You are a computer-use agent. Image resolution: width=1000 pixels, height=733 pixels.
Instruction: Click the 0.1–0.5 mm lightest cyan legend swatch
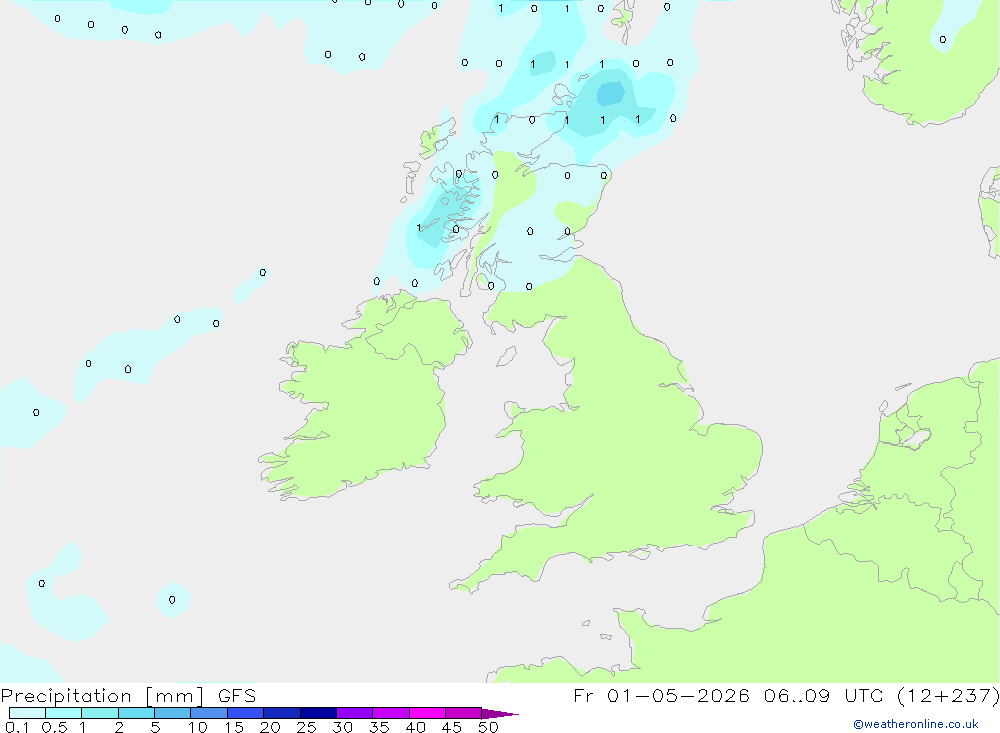pyautogui.click(x=27, y=713)
